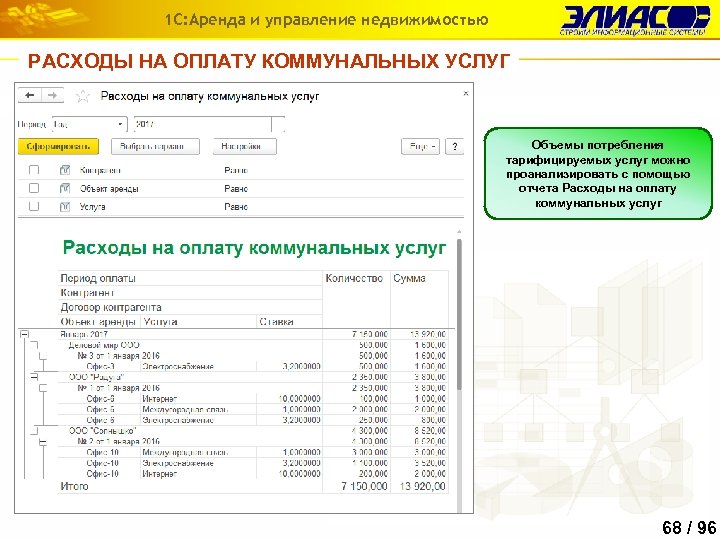Click the filter icon in Объект аренды row

[x=65, y=188]
